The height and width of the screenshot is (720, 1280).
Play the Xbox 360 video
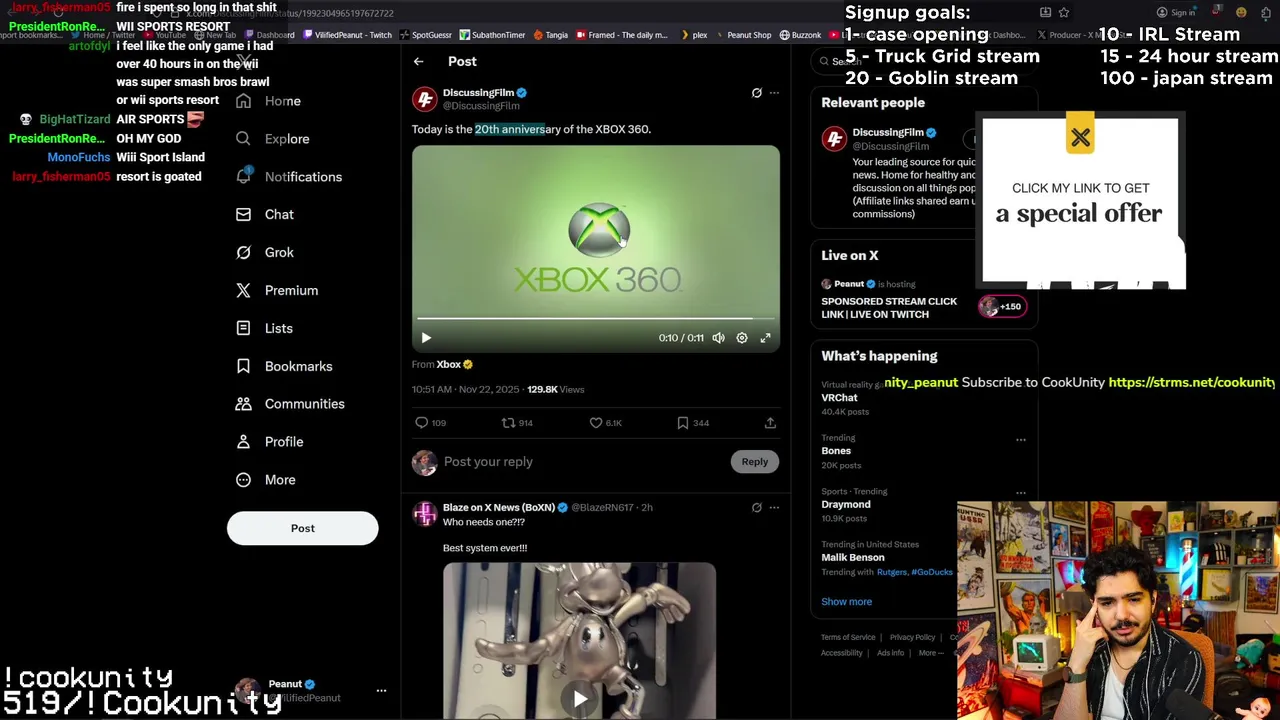[426, 338]
